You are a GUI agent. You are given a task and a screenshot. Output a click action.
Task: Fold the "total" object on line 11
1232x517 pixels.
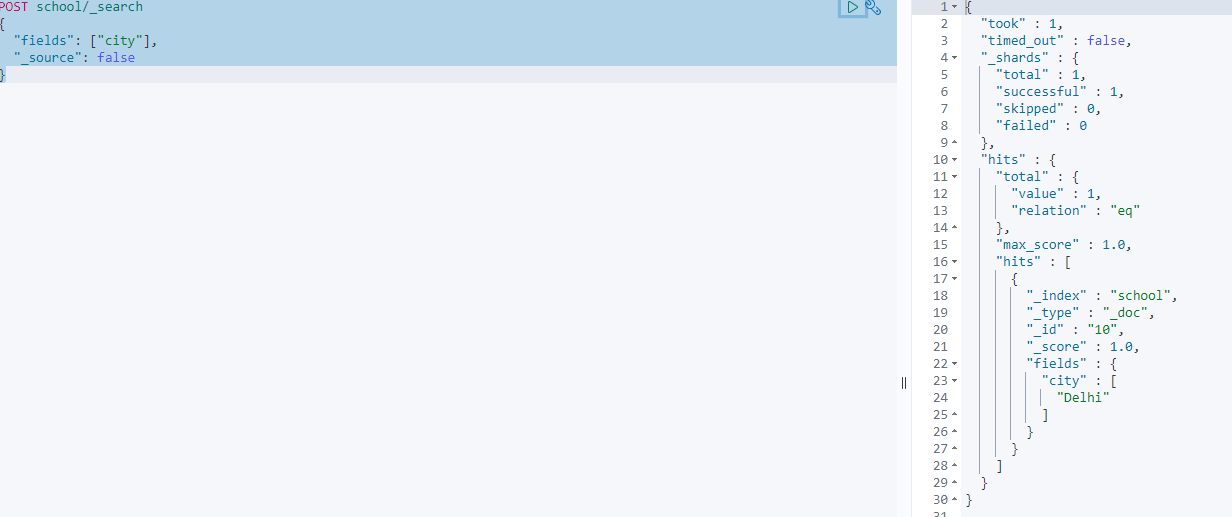click(x=955, y=177)
